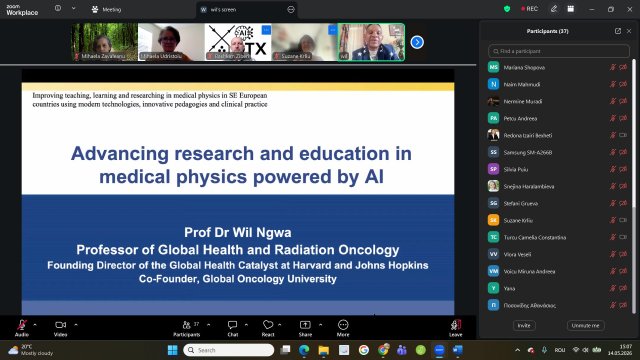Viewport: 640px width, 360px height.
Task: Expand the React options caret
Action: coord(280,324)
